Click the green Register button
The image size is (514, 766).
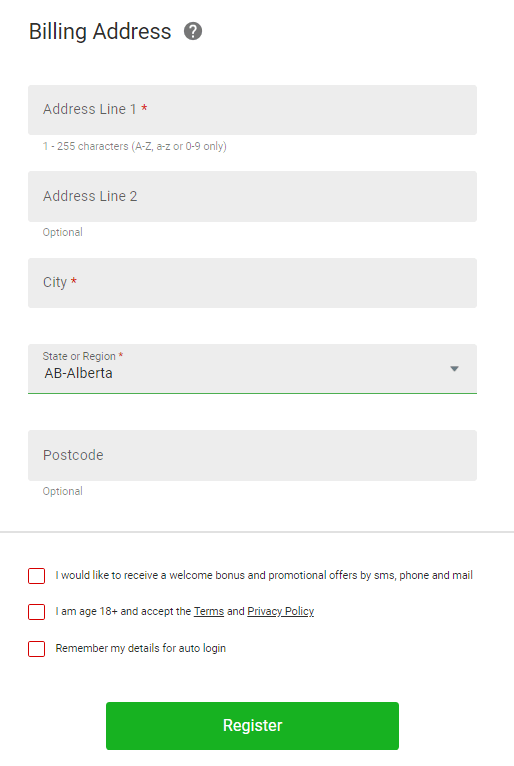(252, 725)
